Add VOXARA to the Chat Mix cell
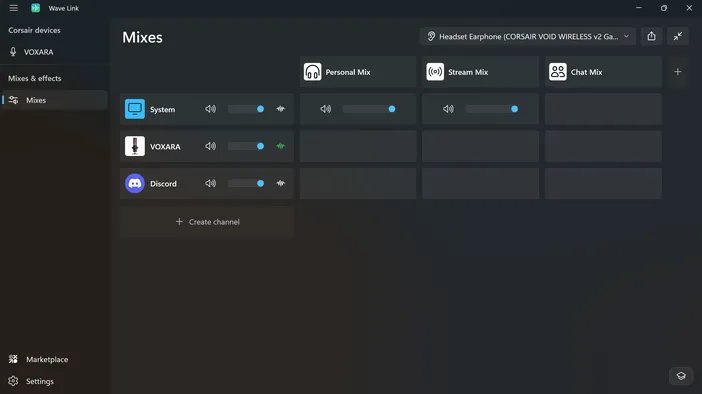The width and height of the screenshot is (702, 394). point(603,146)
